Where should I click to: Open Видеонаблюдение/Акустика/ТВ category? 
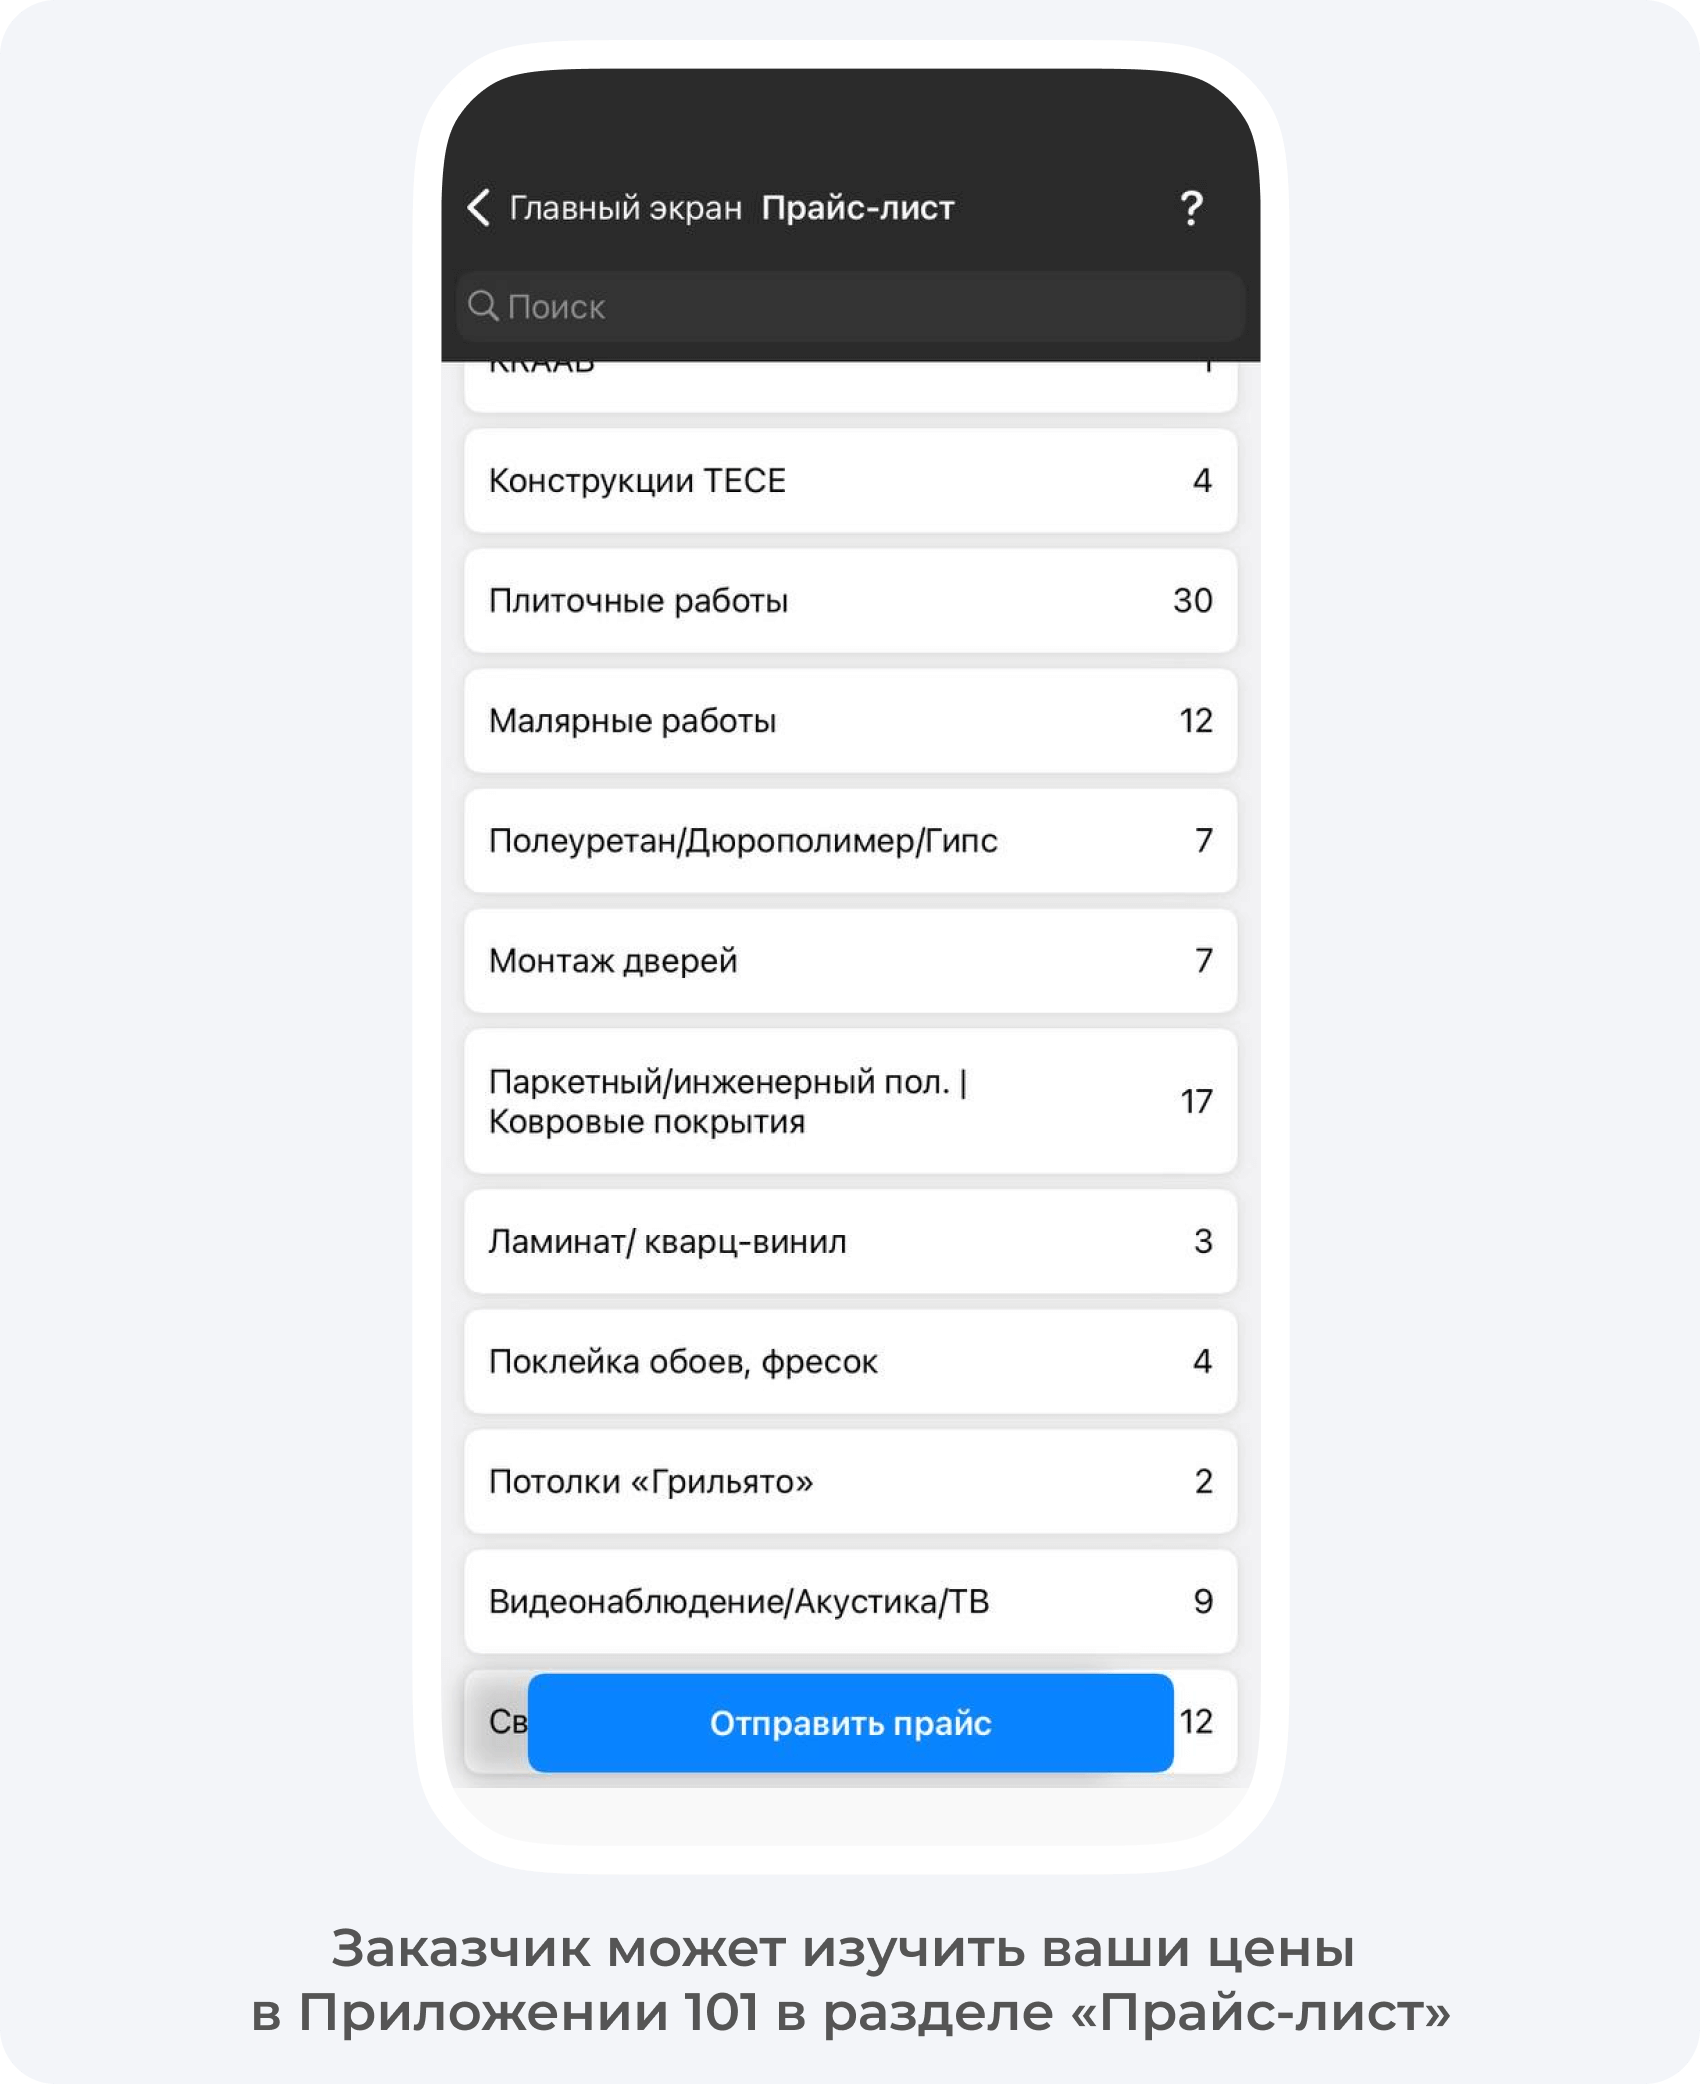coord(851,1601)
